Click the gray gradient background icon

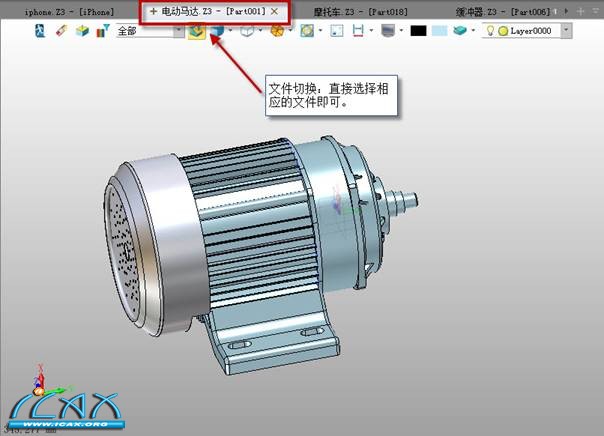[388, 31]
